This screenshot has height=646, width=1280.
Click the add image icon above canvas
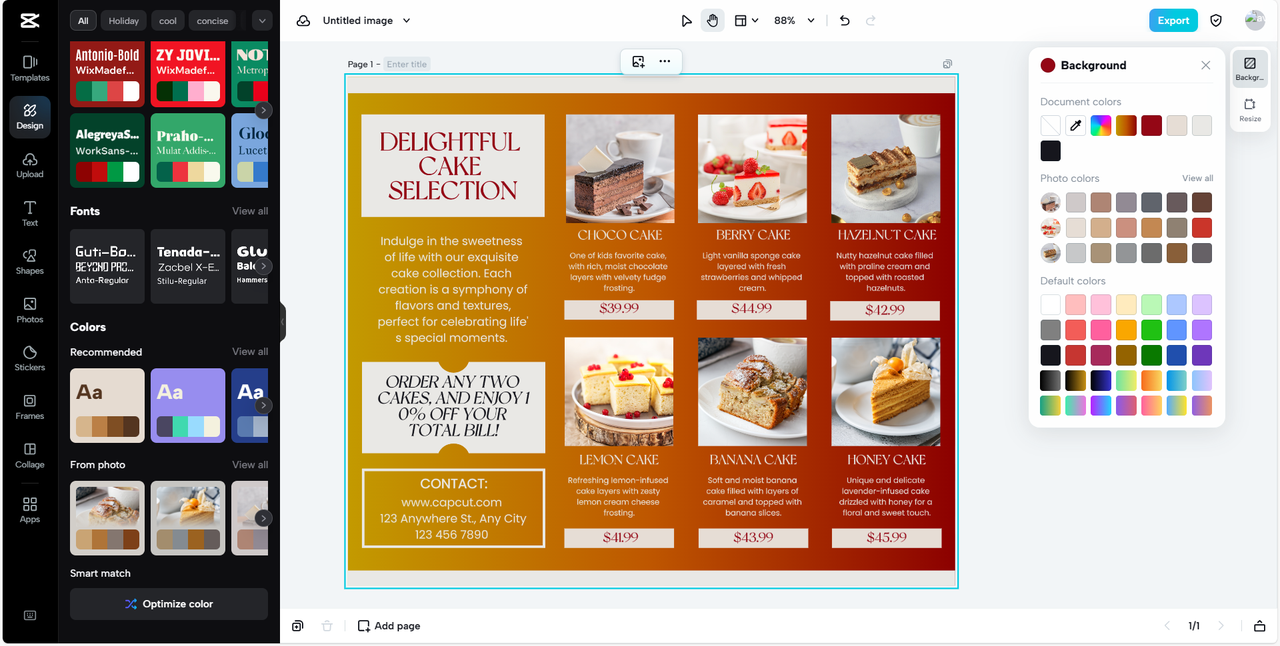coord(638,62)
